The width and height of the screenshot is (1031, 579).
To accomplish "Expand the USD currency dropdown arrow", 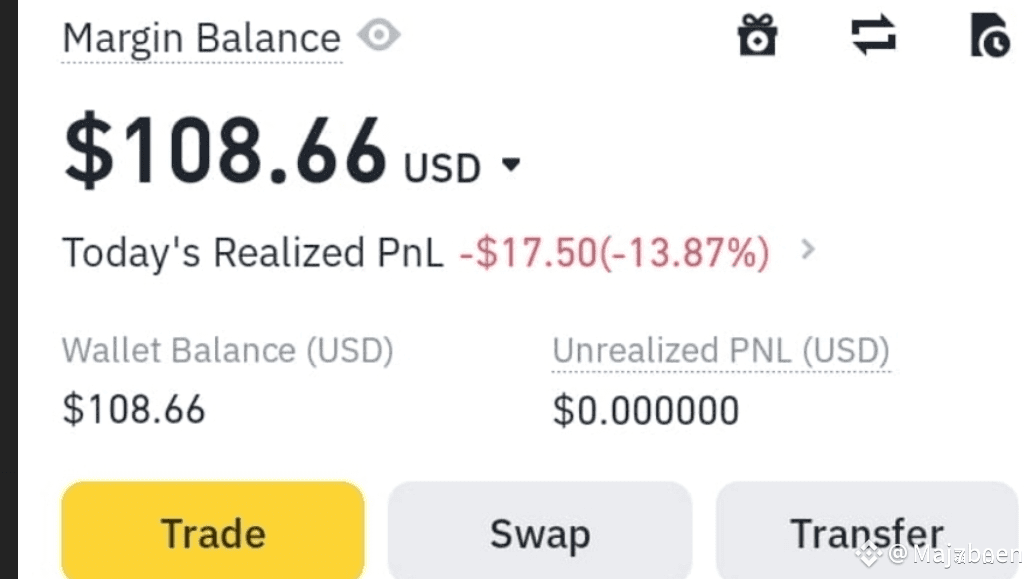I will pos(511,164).
